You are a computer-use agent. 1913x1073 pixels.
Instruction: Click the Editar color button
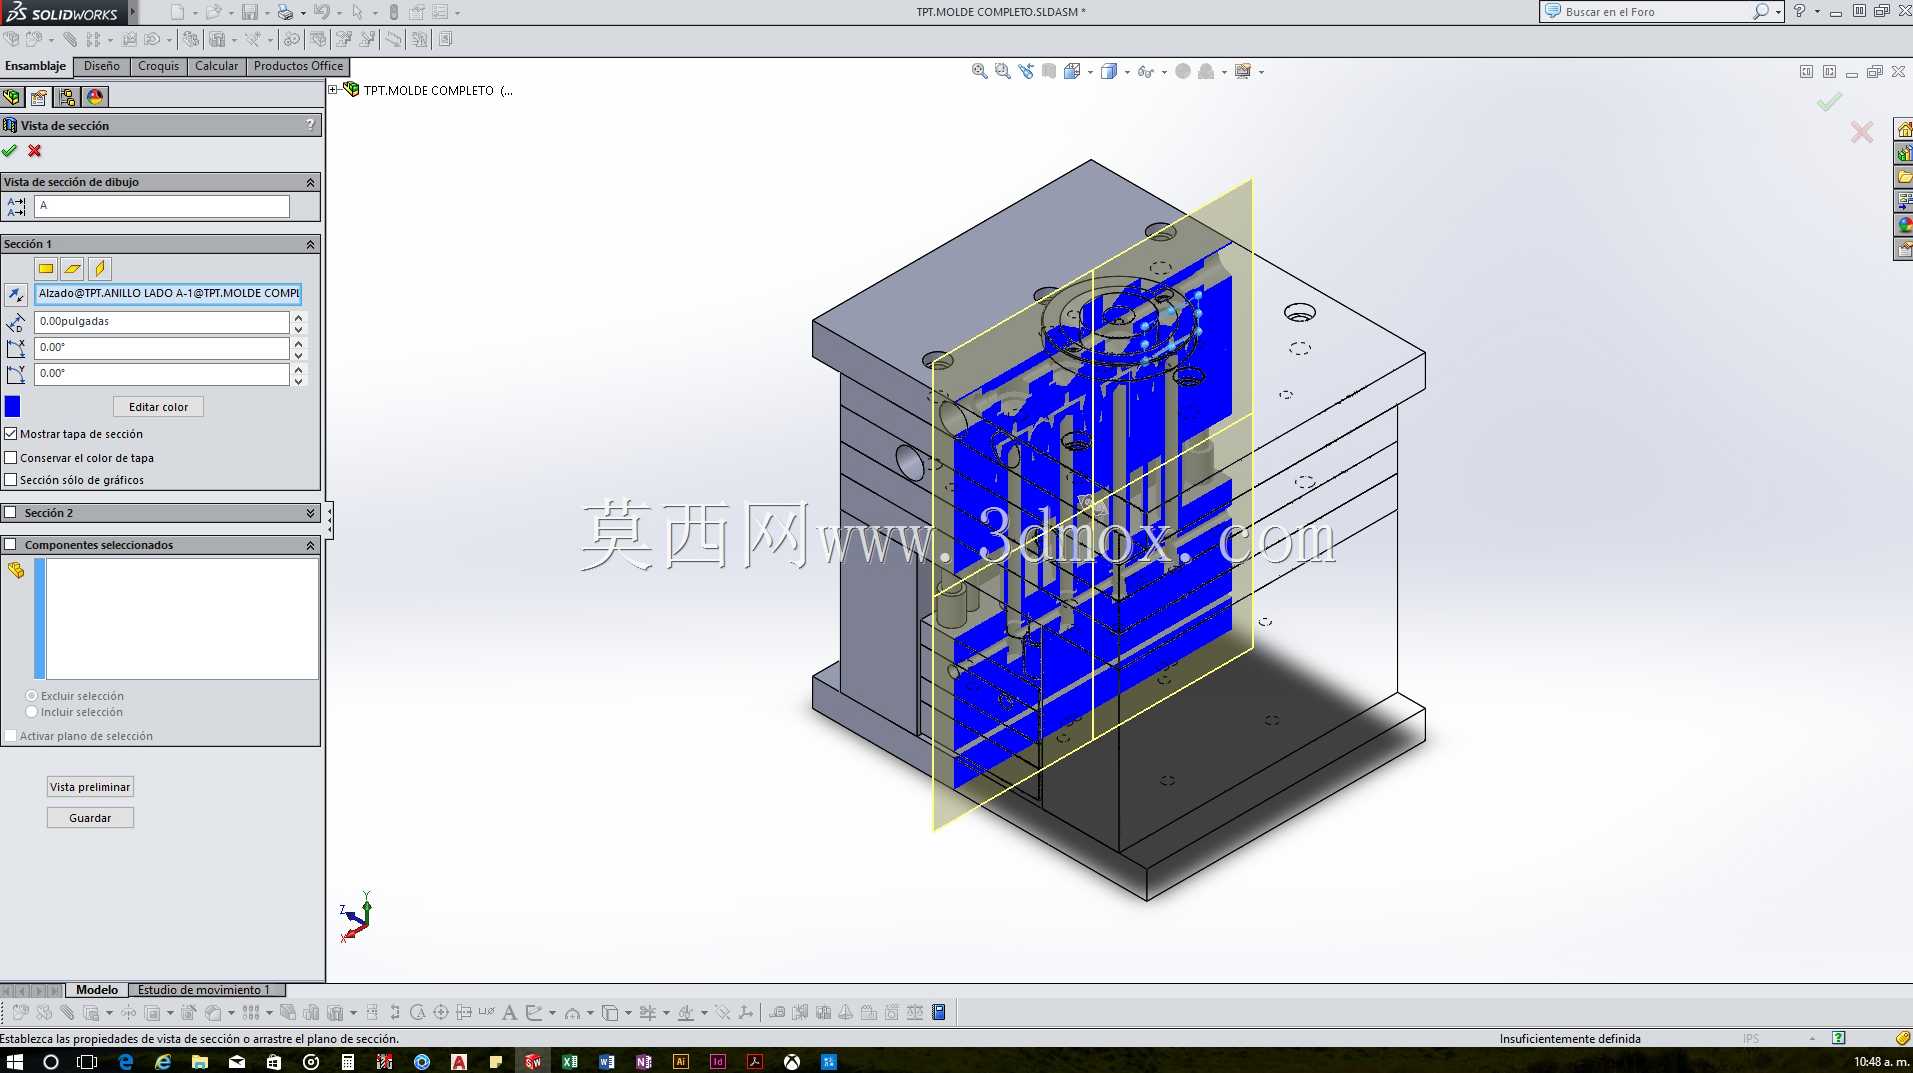tap(158, 407)
